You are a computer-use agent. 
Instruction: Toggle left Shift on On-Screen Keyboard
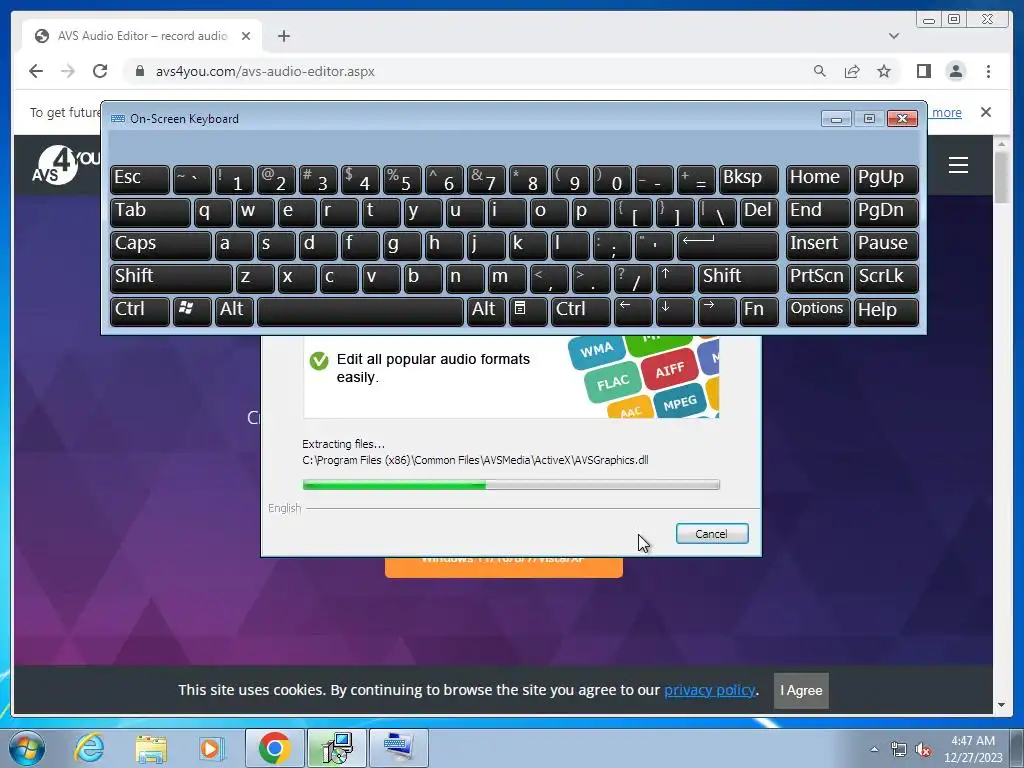(171, 278)
